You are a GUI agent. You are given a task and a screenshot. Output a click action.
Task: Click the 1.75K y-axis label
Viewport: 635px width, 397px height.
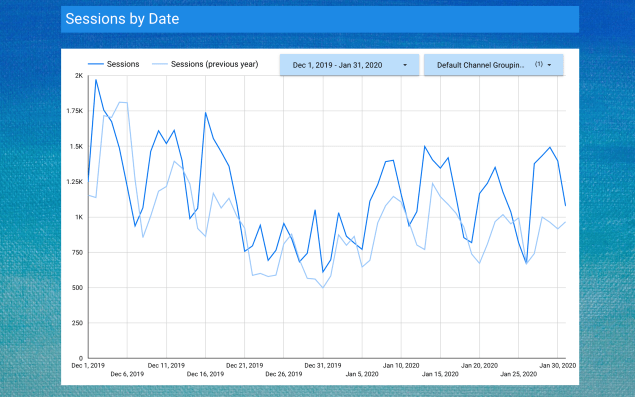coord(75,111)
